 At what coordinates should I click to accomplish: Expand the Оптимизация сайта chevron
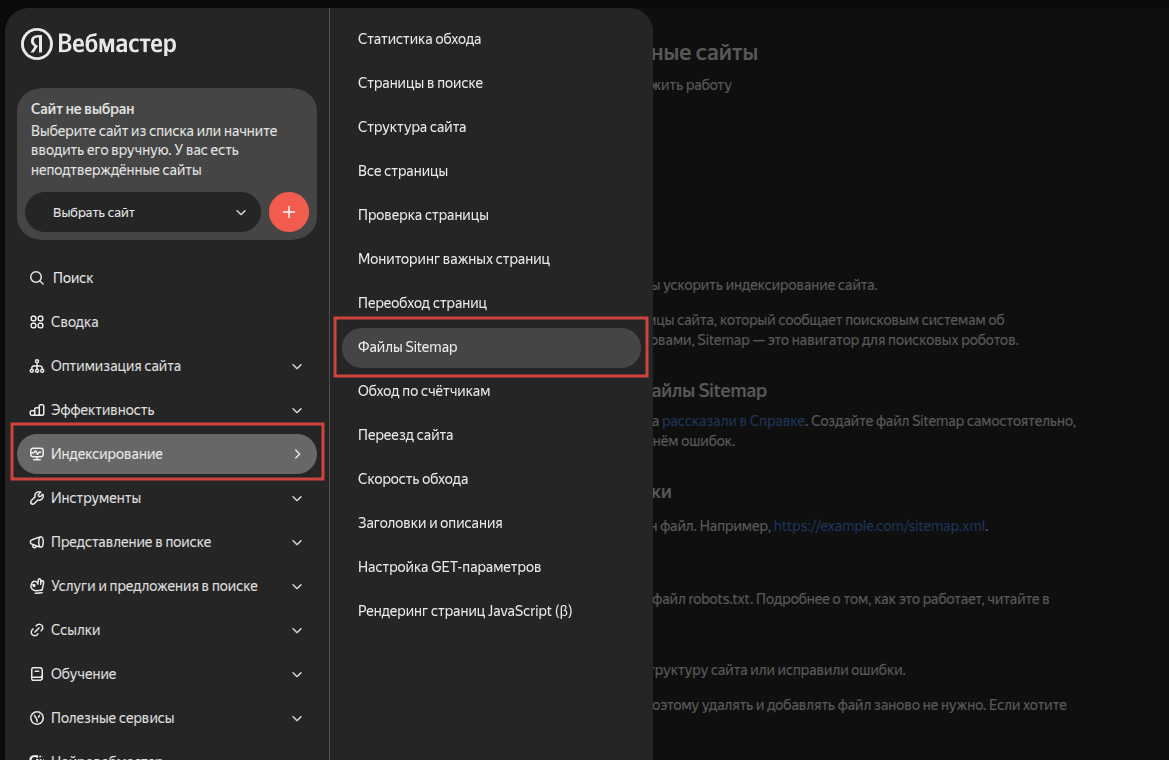tap(297, 366)
